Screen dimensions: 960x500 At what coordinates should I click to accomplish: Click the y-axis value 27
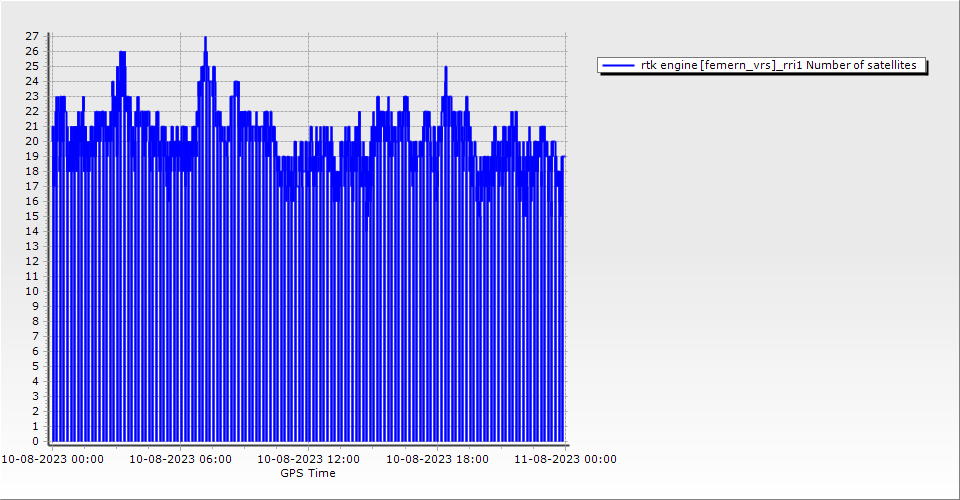32,36
